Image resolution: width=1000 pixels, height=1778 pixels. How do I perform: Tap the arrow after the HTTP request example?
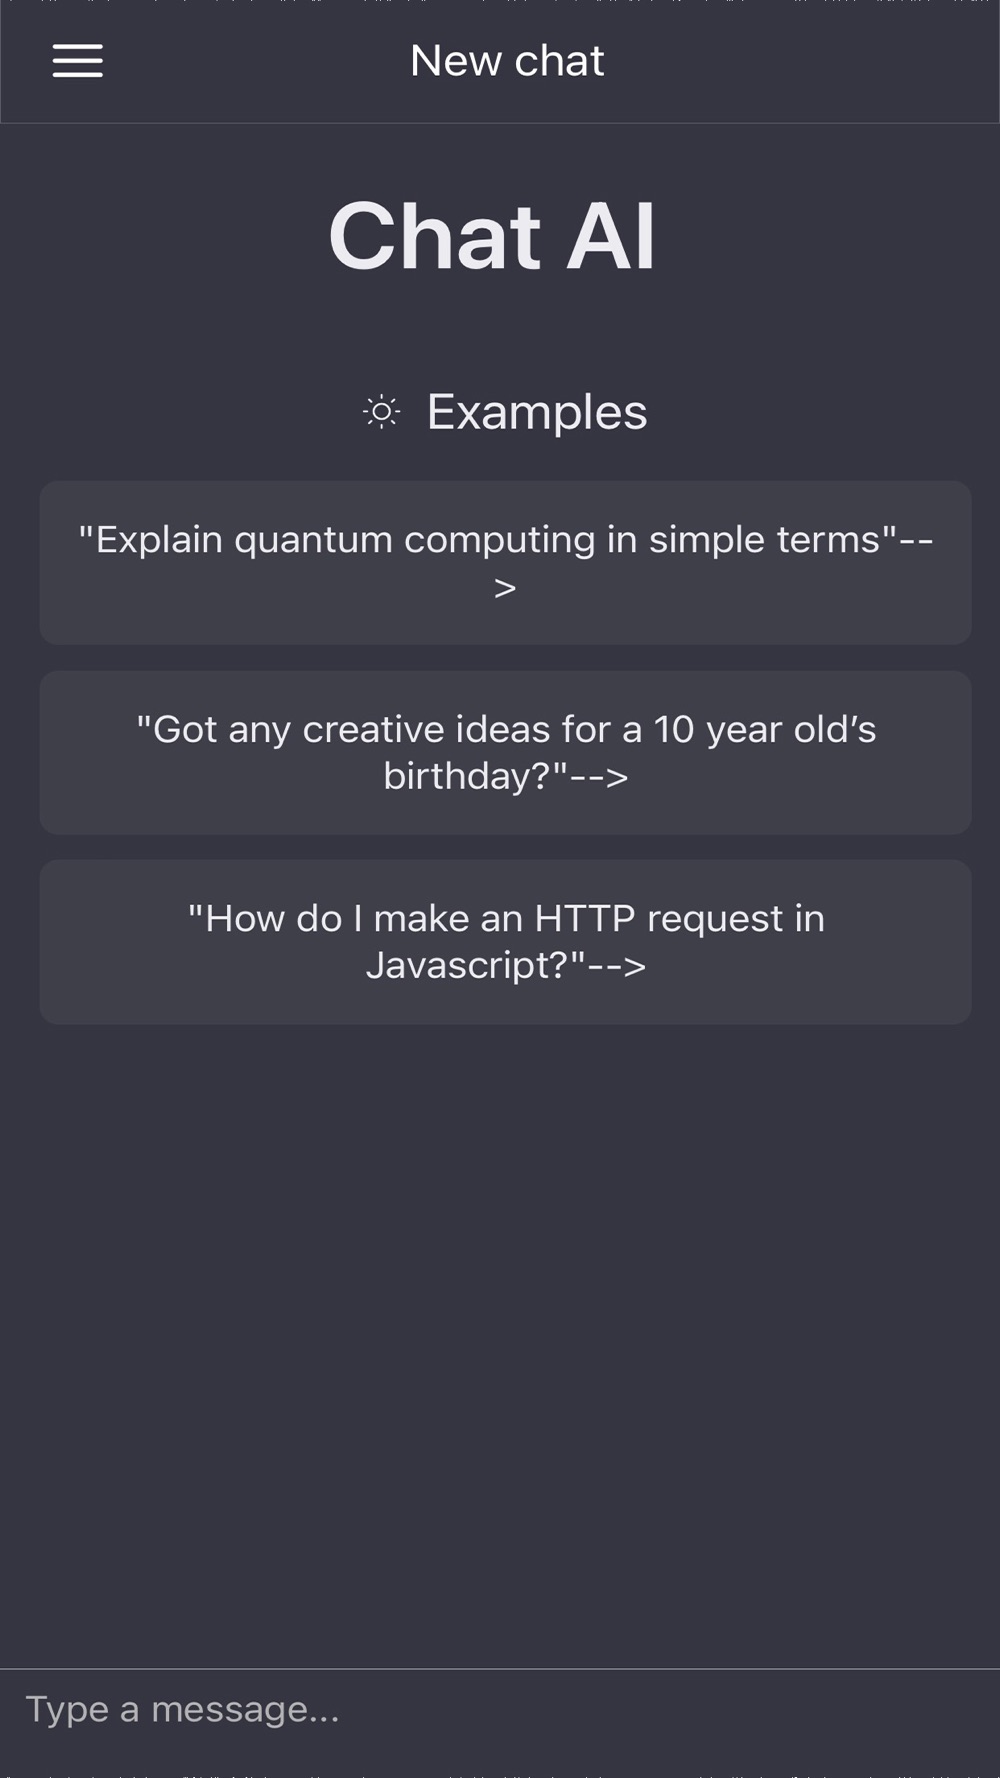click(617, 966)
